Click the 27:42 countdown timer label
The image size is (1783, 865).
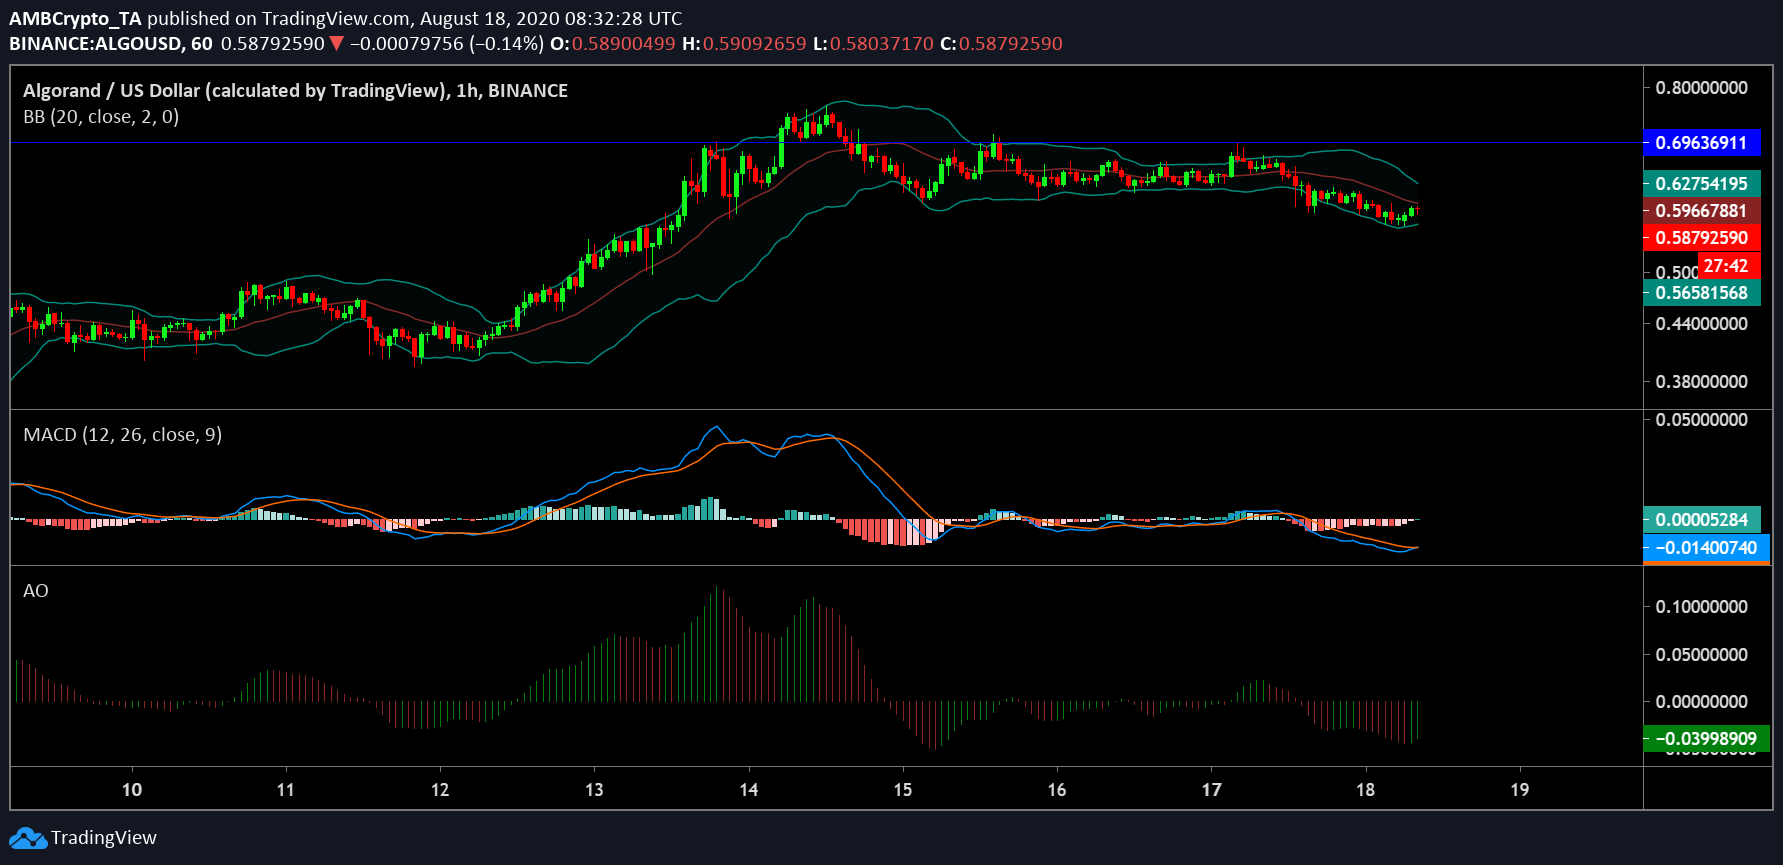pyautogui.click(x=1727, y=266)
